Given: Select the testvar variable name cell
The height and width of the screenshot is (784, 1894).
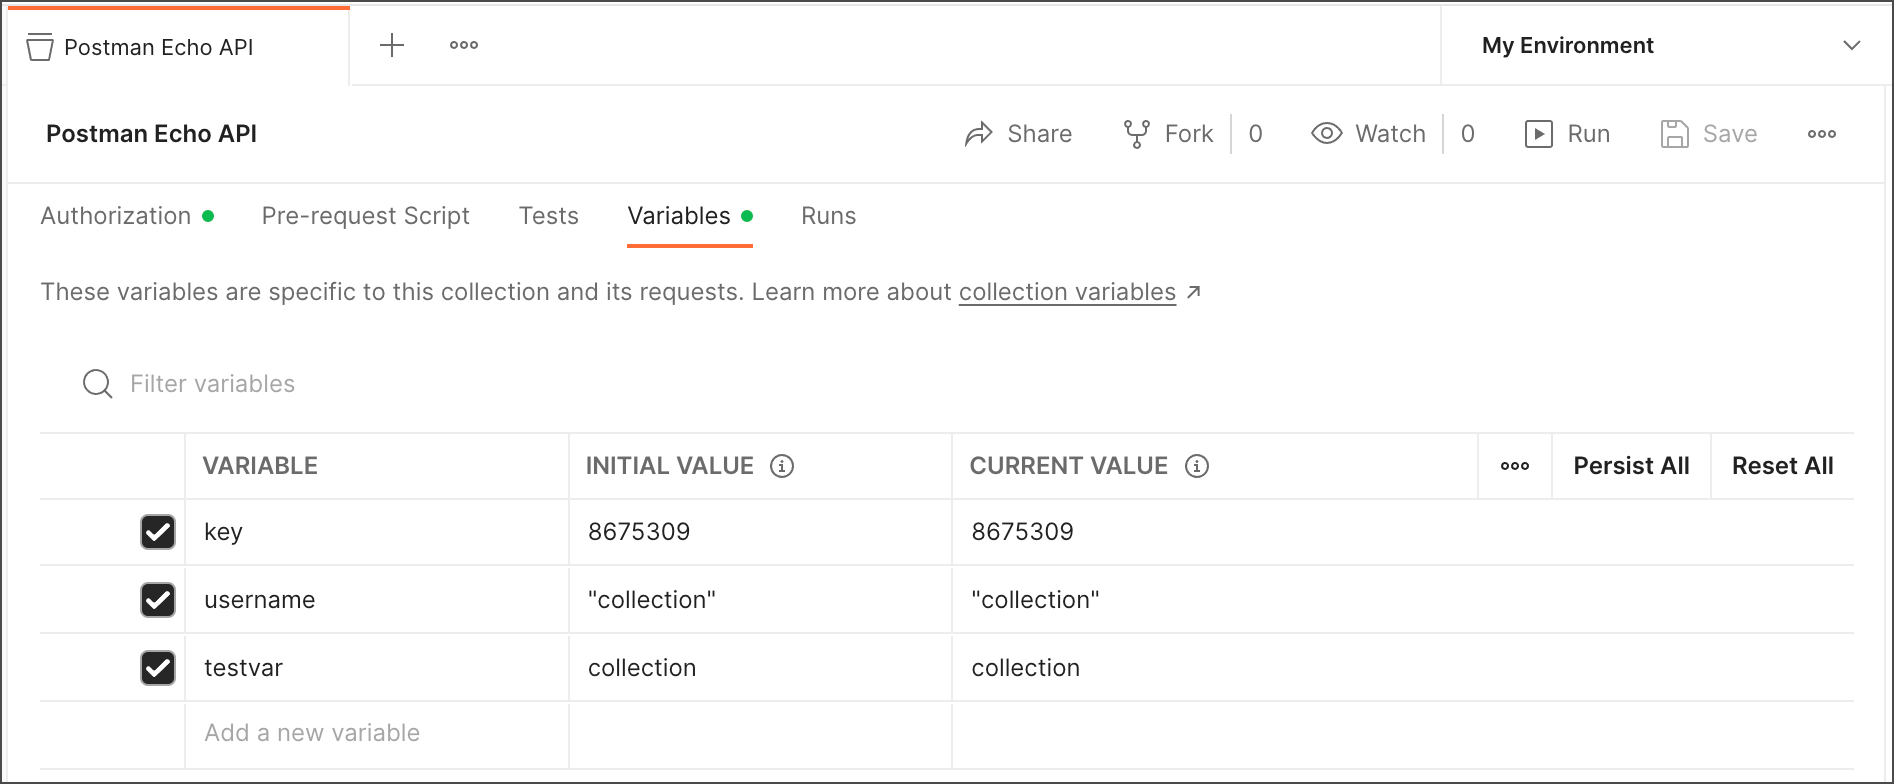Looking at the screenshot, I should pyautogui.click(x=377, y=668).
